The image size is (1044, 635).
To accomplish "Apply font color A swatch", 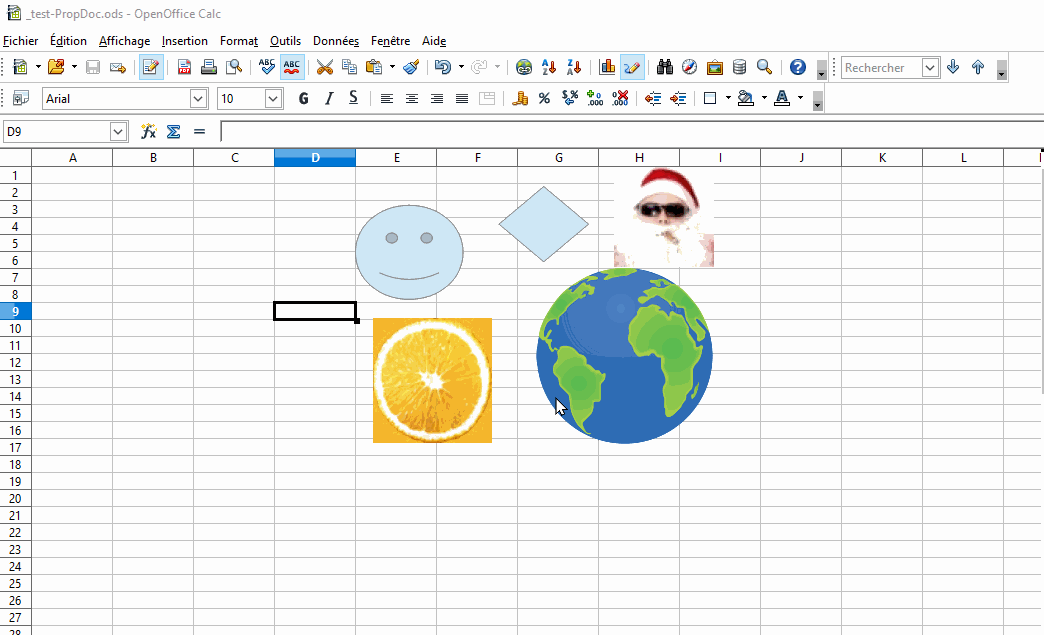I will point(782,99).
